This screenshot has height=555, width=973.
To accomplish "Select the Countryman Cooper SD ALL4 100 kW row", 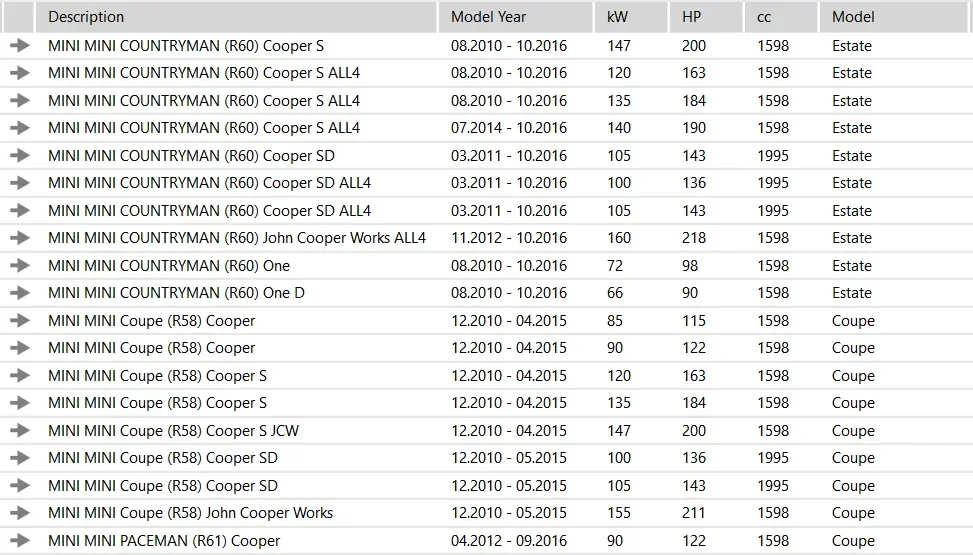I will [486, 183].
